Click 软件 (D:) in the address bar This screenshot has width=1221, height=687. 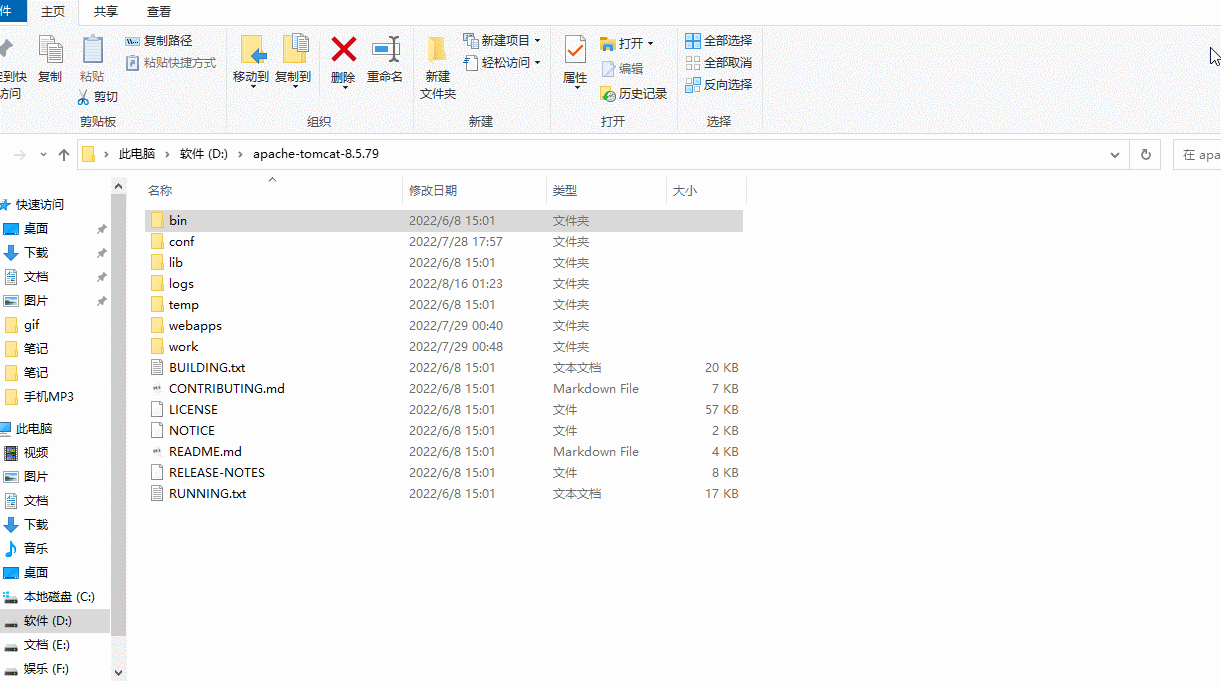pyautogui.click(x=204, y=155)
